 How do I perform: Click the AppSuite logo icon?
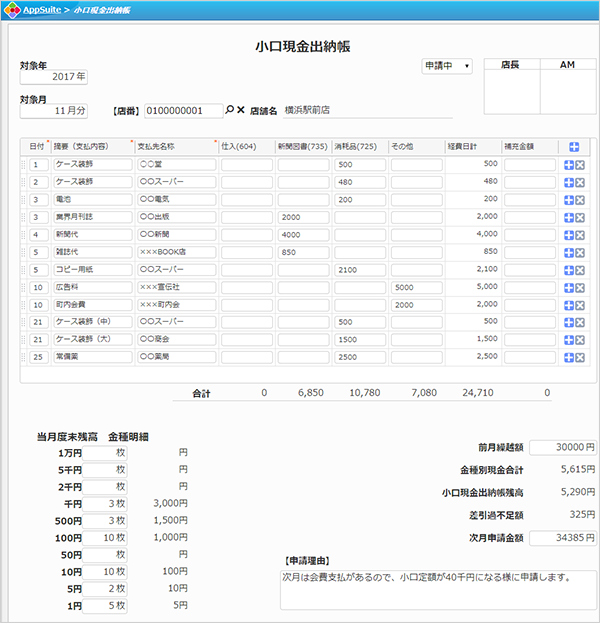[12, 10]
